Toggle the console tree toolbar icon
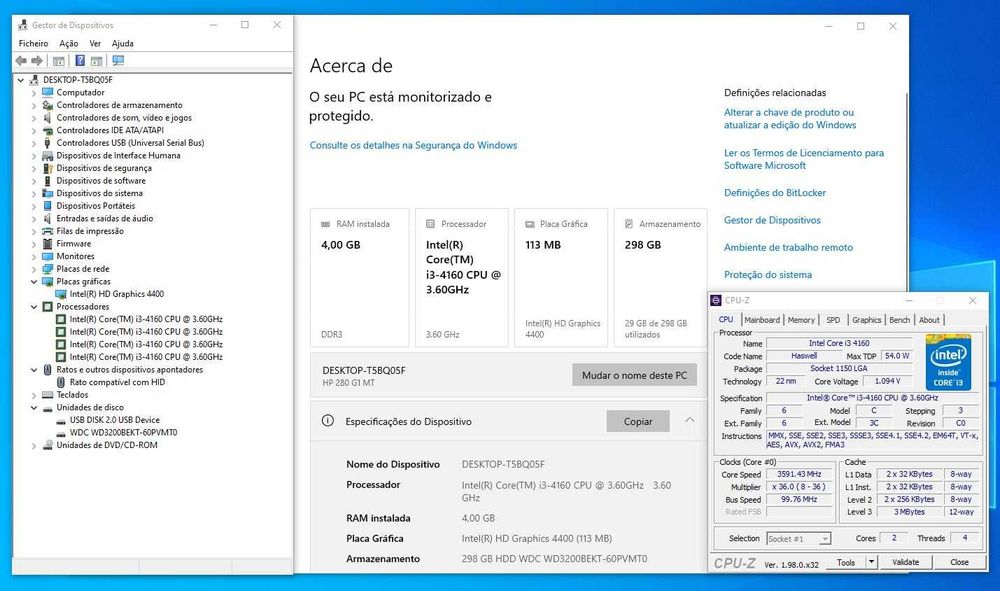 pos(59,61)
